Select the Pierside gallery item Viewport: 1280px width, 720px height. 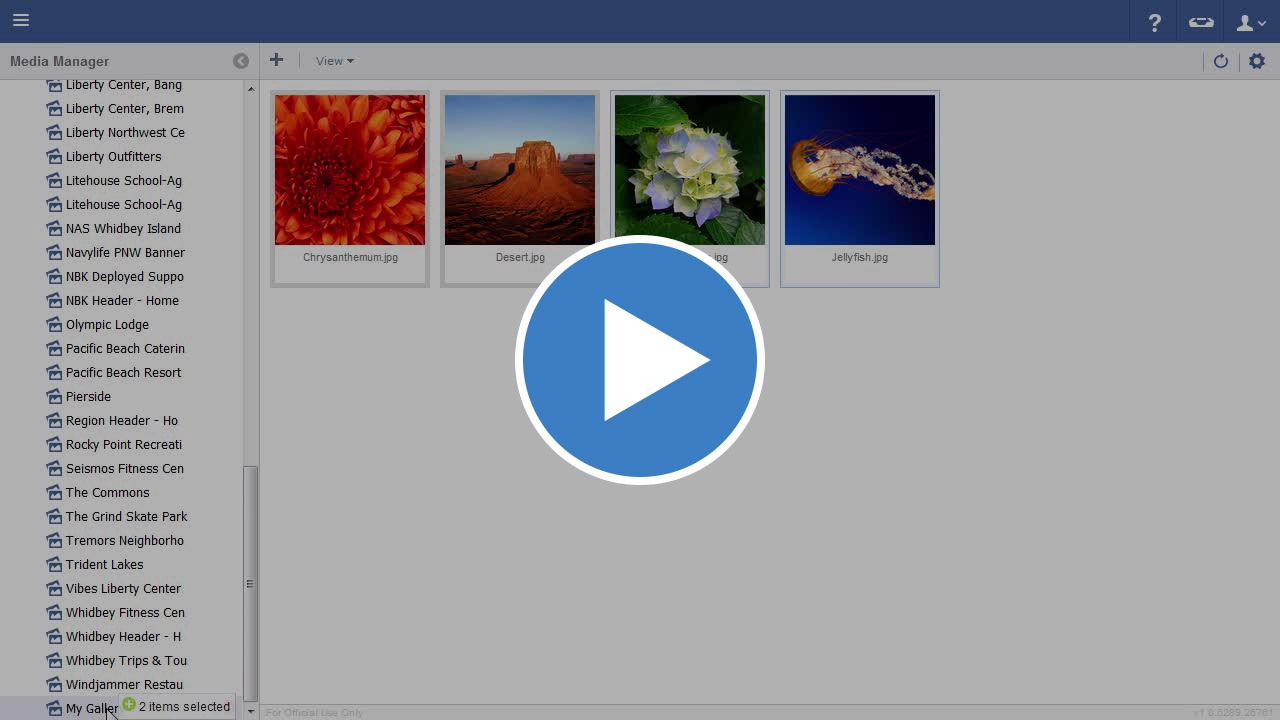[x=88, y=397]
